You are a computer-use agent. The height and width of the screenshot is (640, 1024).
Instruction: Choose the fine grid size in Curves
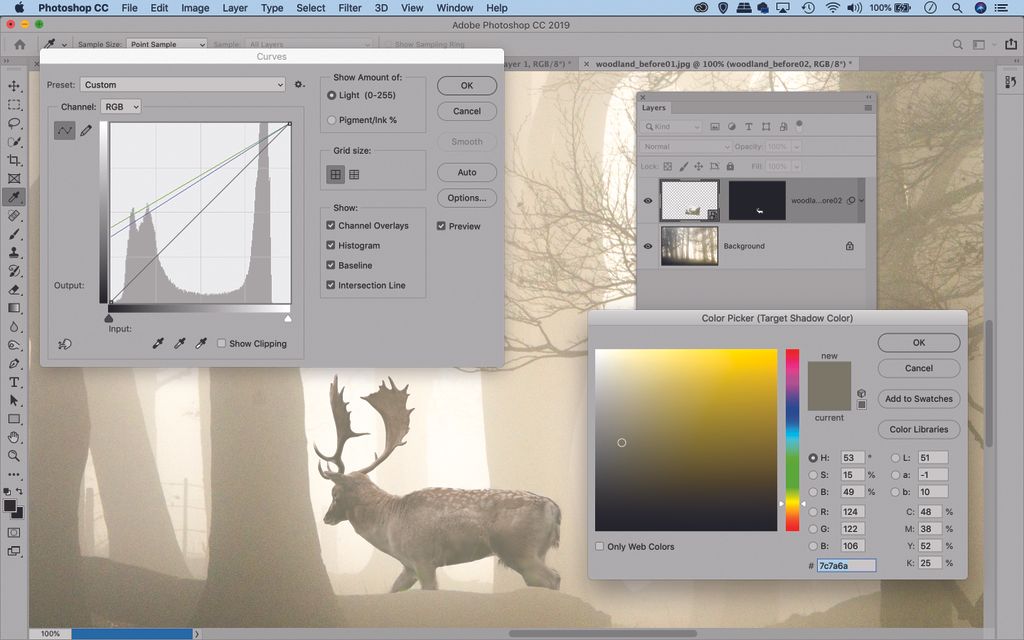[354, 174]
